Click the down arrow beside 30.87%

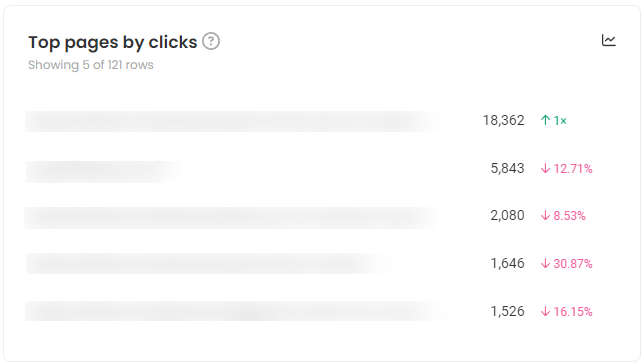(545, 263)
